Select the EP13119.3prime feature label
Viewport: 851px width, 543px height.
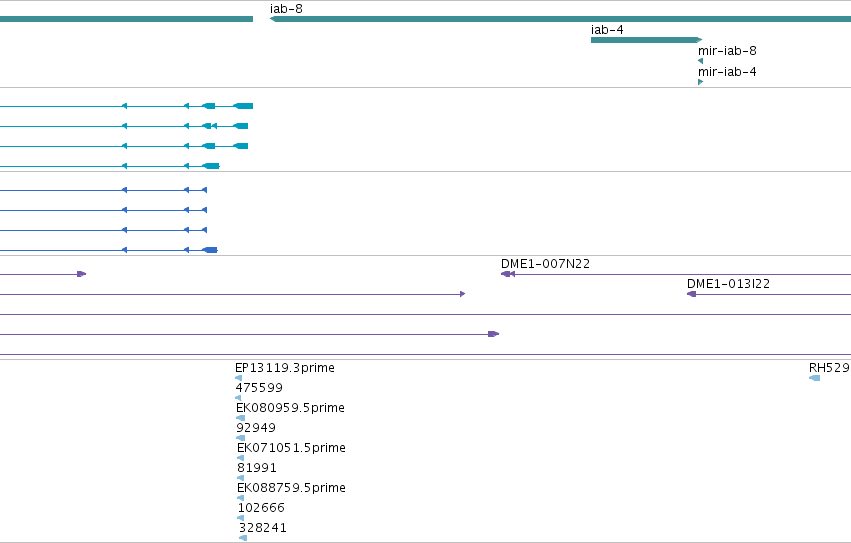(x=285, y=368)
